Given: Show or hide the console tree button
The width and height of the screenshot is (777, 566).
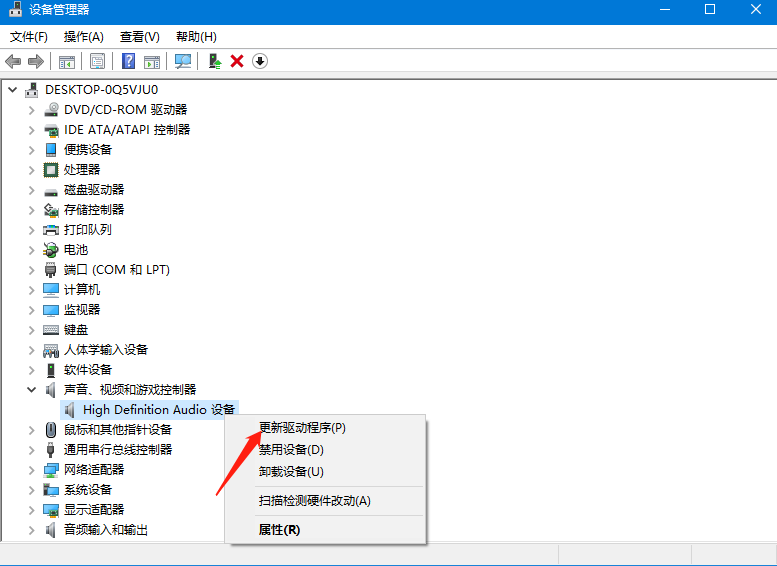Looking at the screenshot, I should (66, 61).
